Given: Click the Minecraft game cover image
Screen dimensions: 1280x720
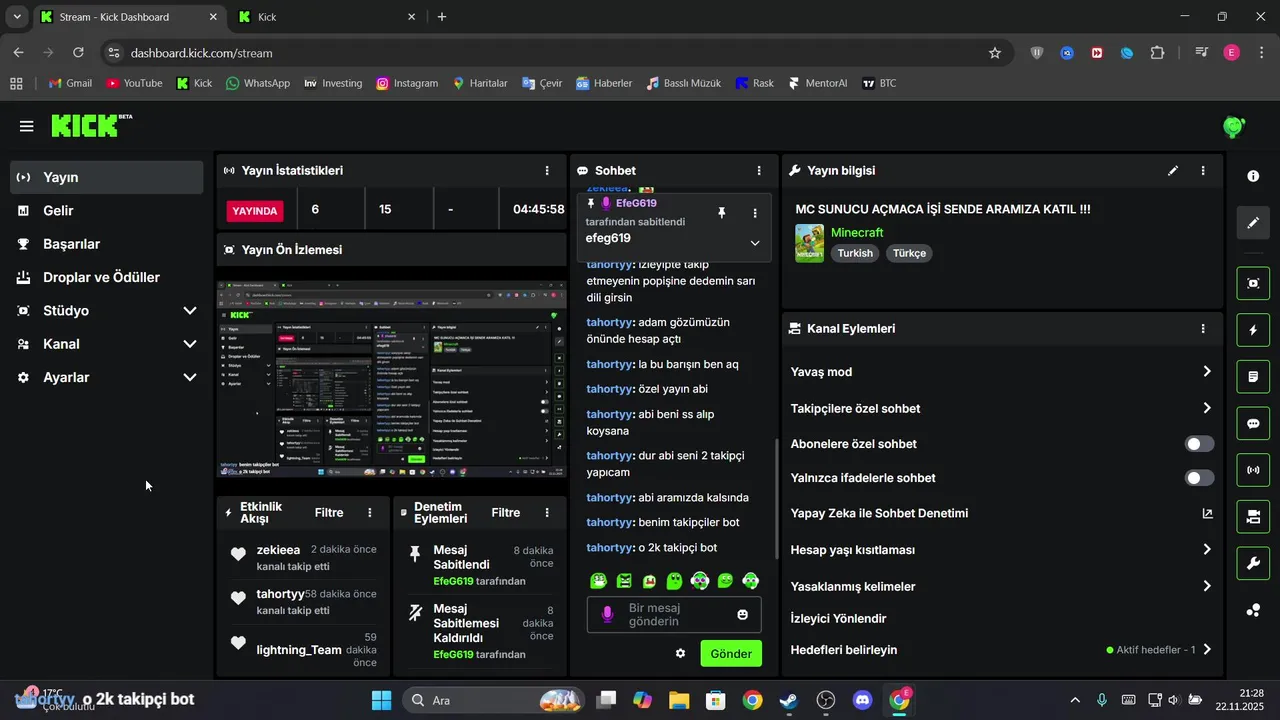Looking at the screenshot, I should (x=809, y=243).
